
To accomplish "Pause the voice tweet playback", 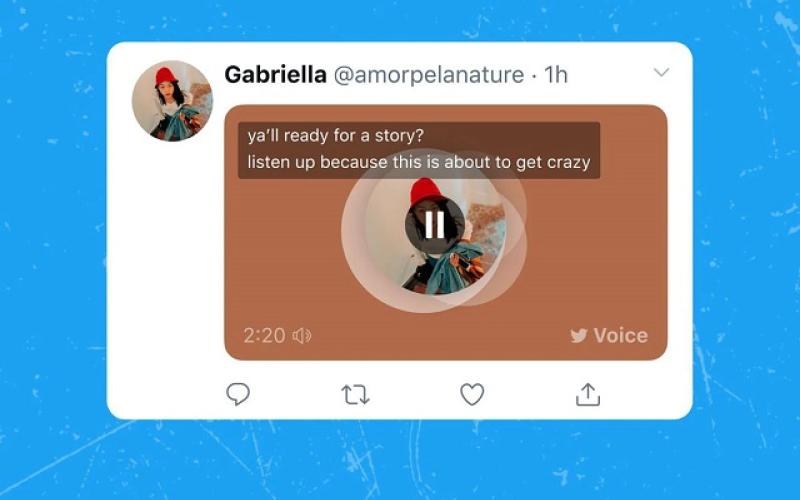I will point(435,224).
